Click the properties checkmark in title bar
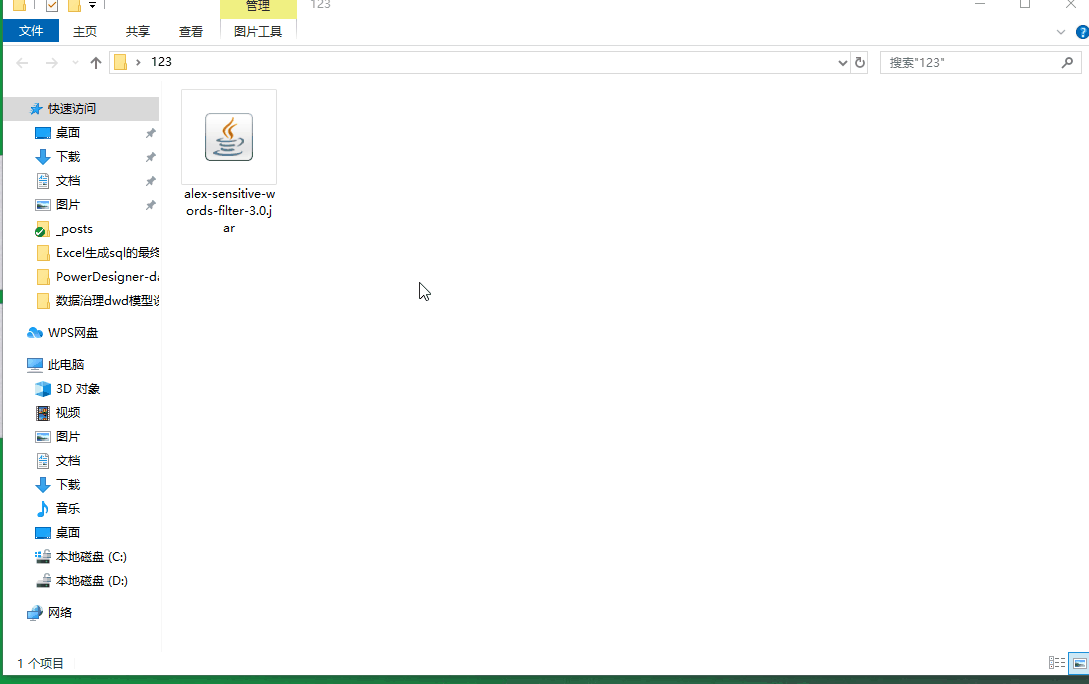 pyautogui.click(x=52, y=6)
